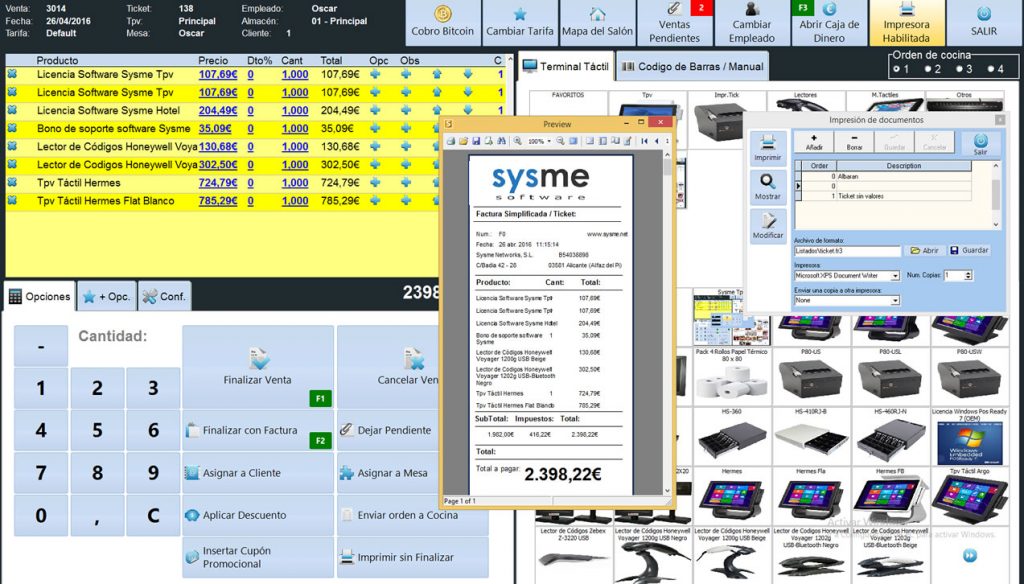1024x584 pixels.
Task: Delete the Tpv Táctil Hermes Flat Blanco line
Action: coord(12,201)
